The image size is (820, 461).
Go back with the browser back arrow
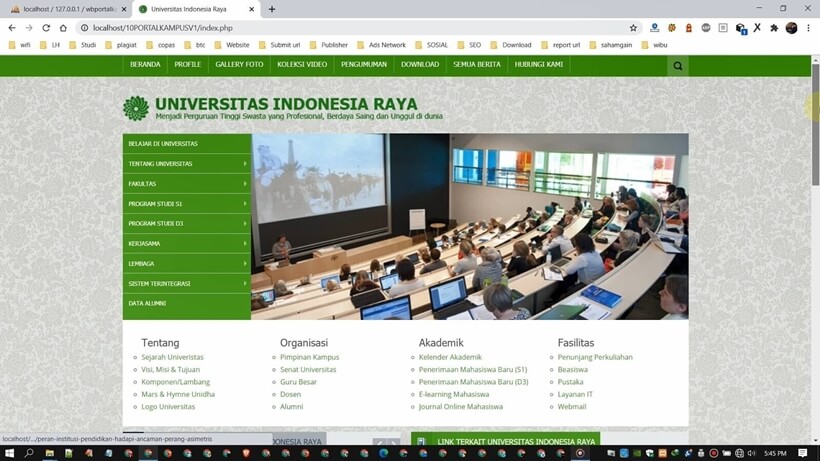[x=12, y=28]
